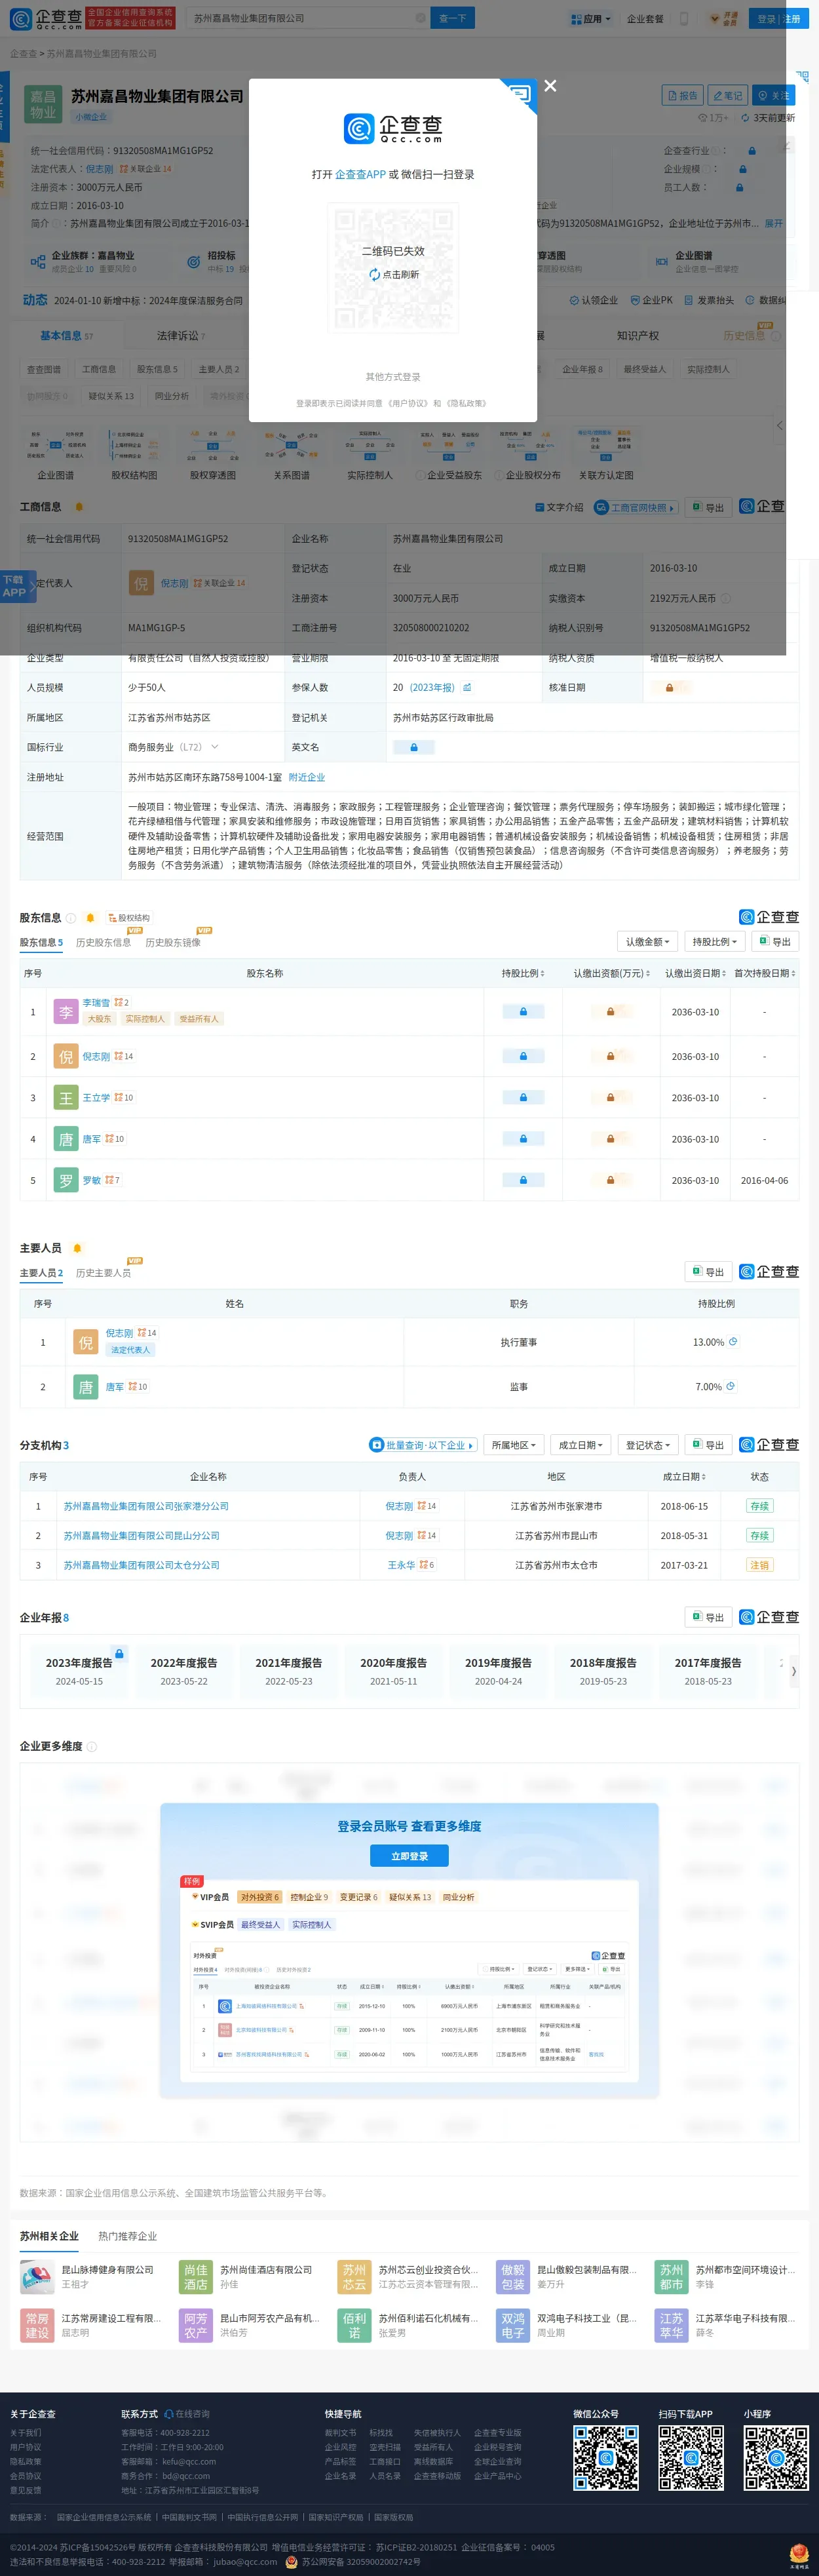This screenshot has height=2576, width=819.
Task: Click the floating 下载APP side button
Action: click(17, 586)
